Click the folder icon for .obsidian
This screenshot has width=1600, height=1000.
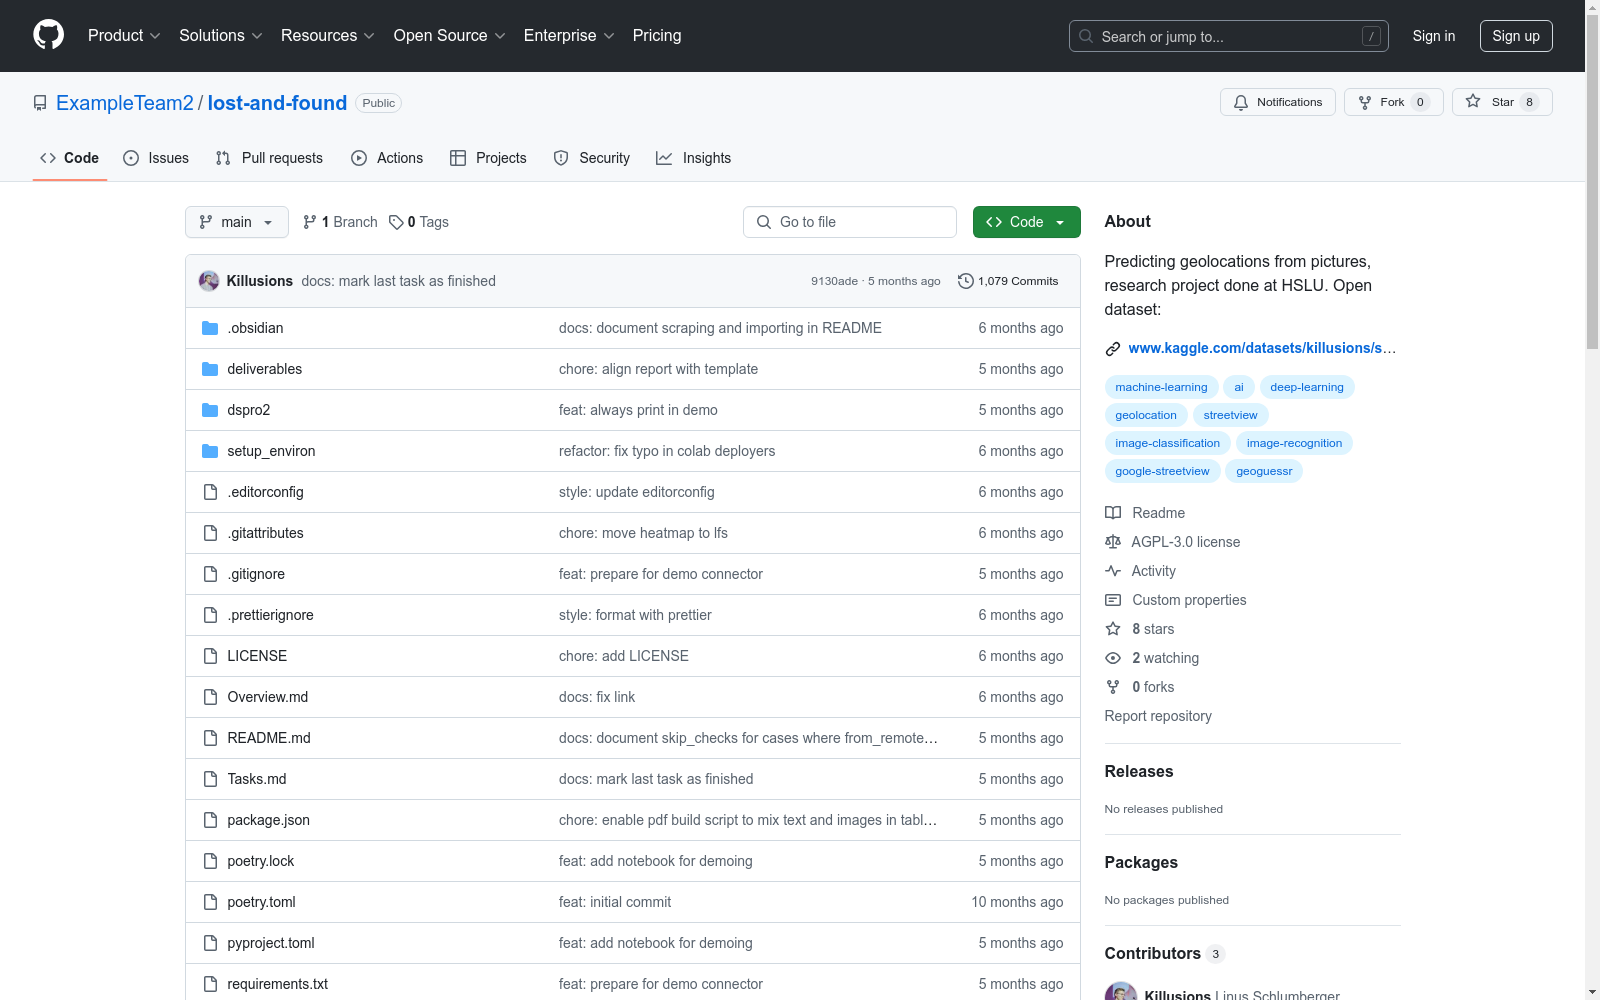point(210,328)
